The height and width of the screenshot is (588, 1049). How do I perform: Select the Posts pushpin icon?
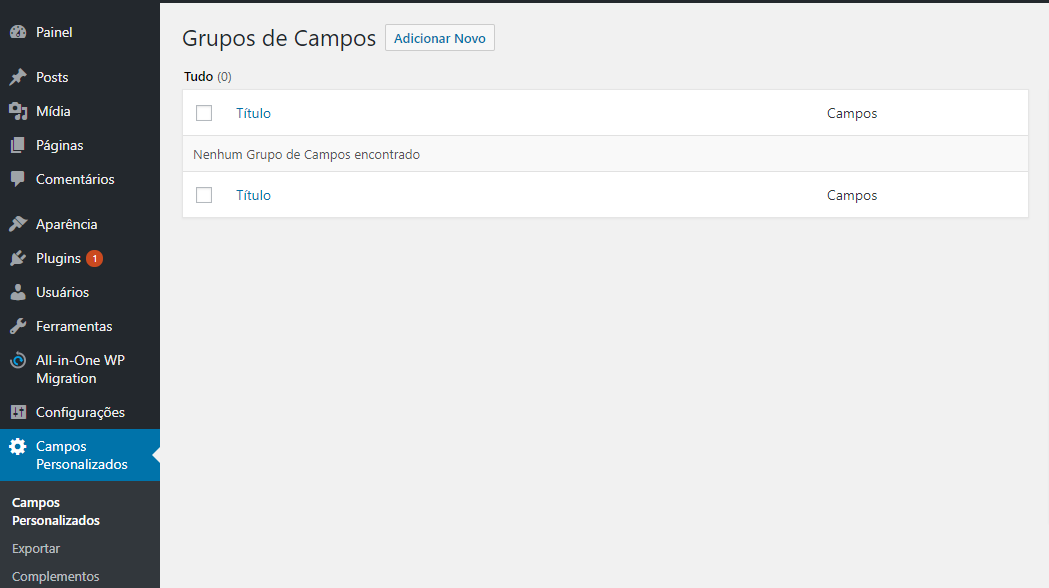(x=18, y=76)
